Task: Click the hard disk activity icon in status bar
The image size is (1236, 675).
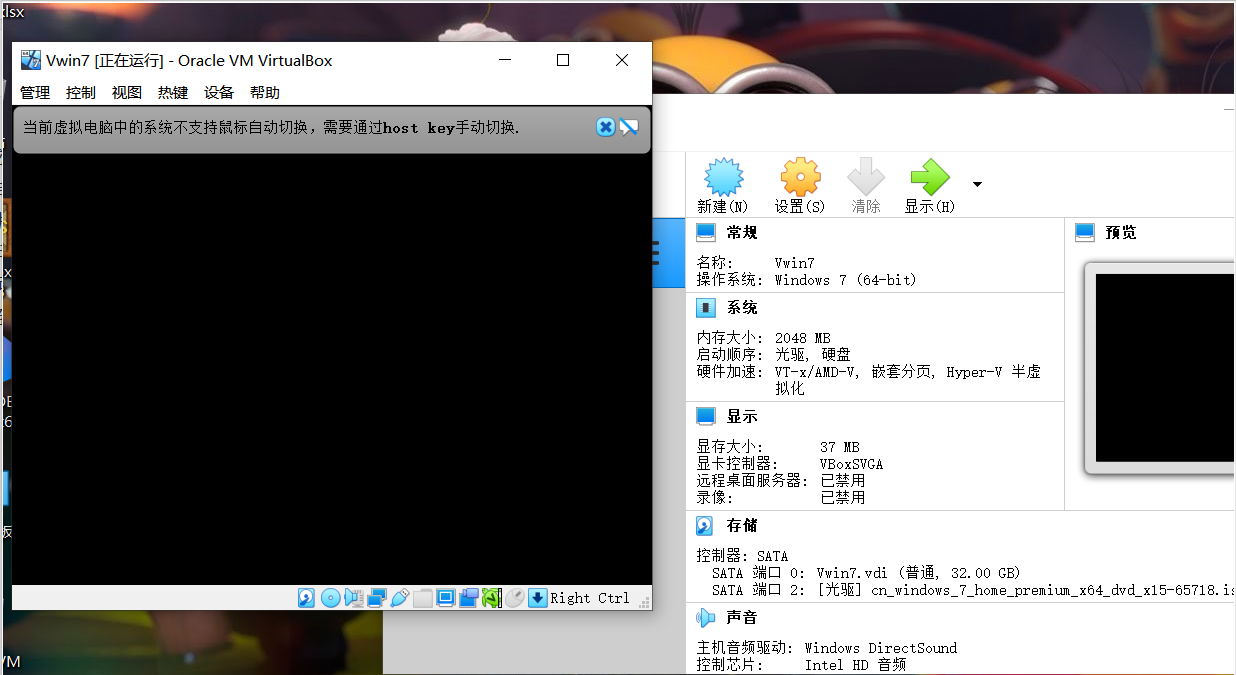Action: click(305, 597)
